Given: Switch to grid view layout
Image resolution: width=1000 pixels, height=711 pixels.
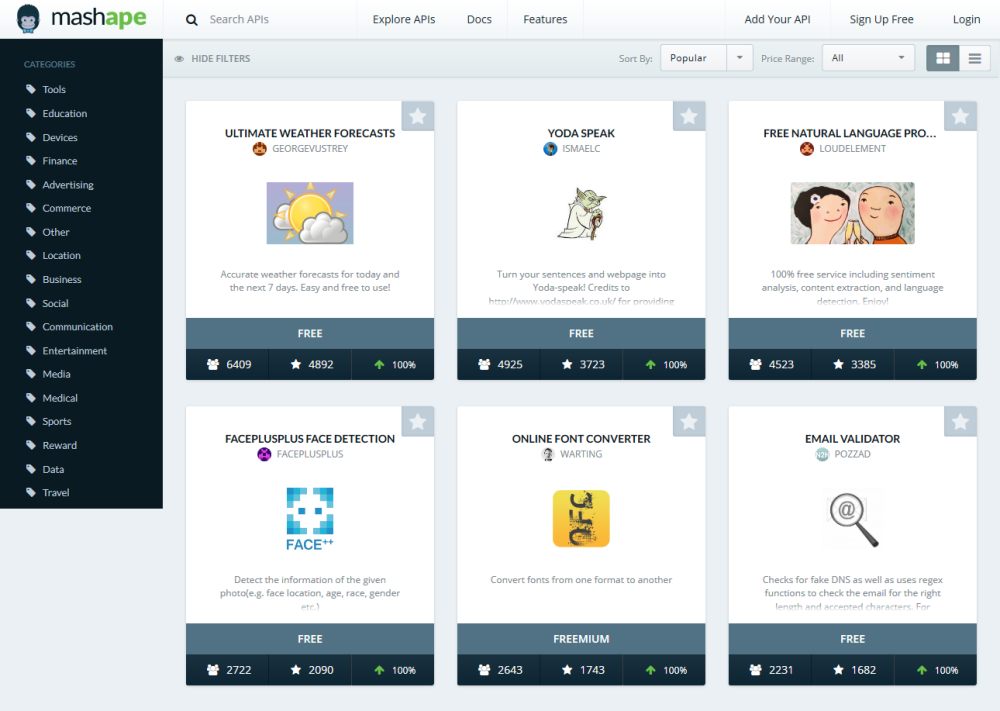Looking at the screenshot, I should pos(943,58).
